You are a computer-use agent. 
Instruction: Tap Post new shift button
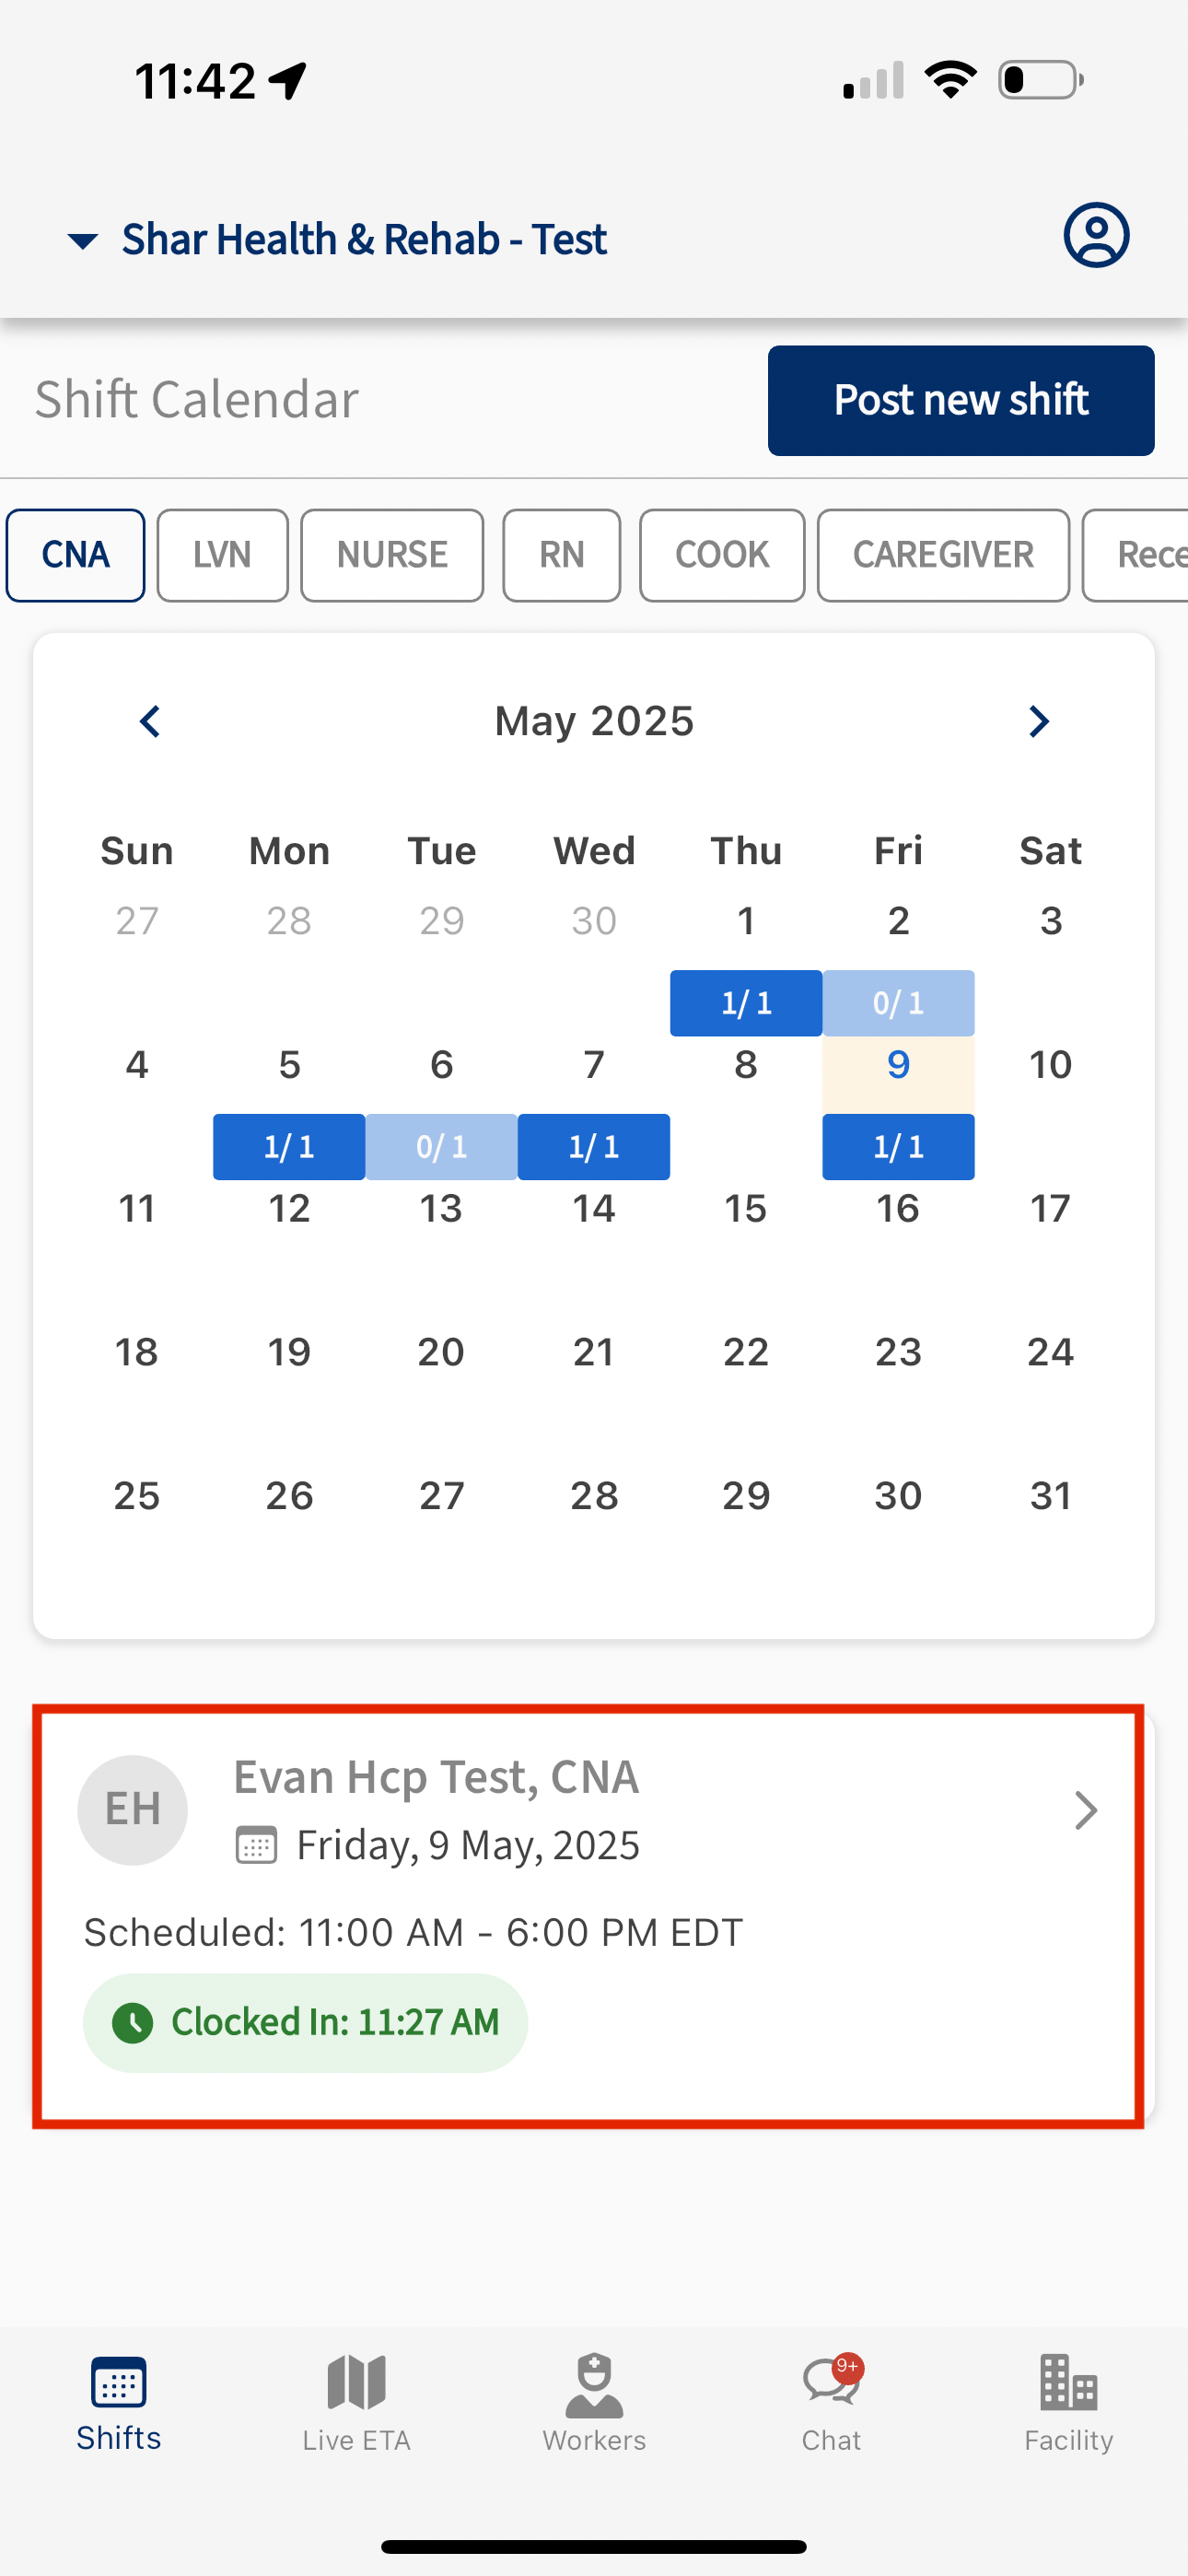pos(961,400)
